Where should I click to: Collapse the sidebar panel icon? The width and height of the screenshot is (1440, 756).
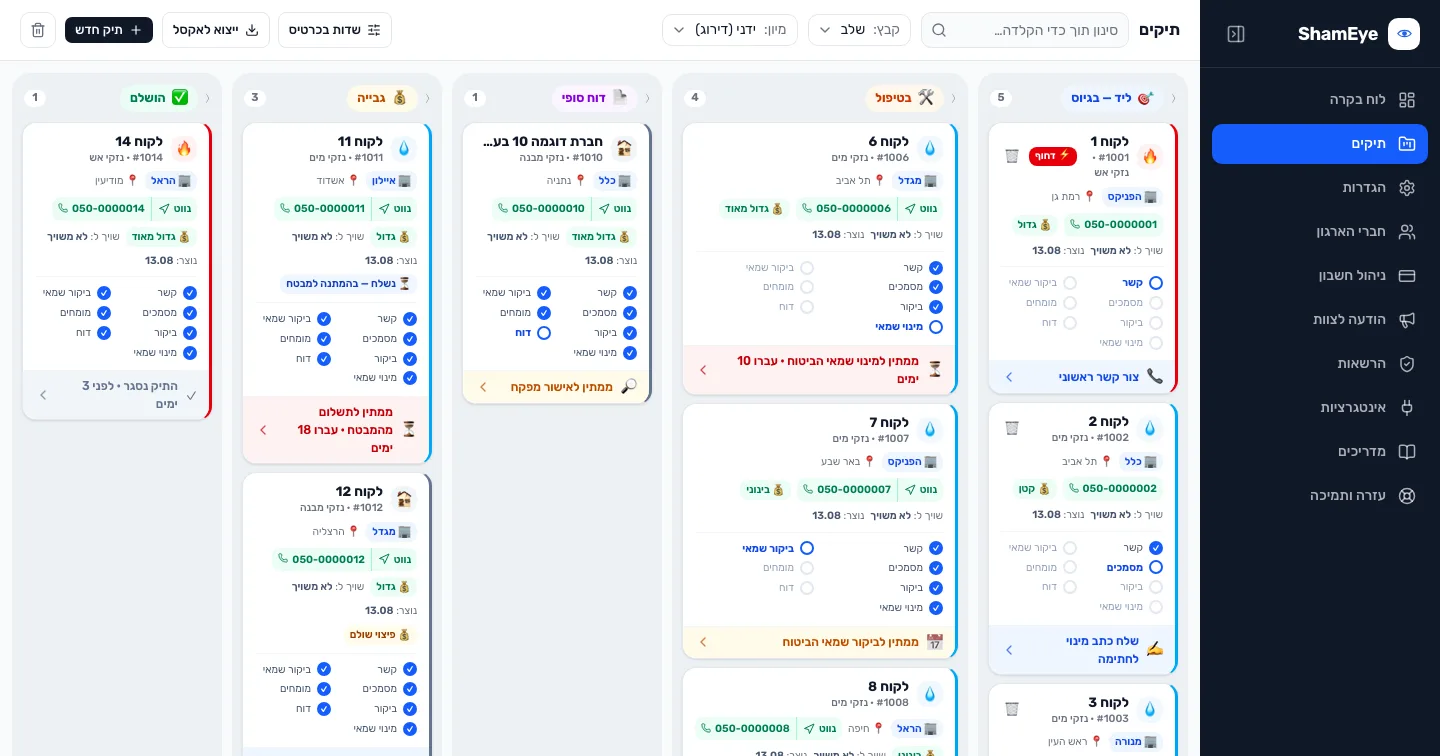click(x=1236, y=34)
